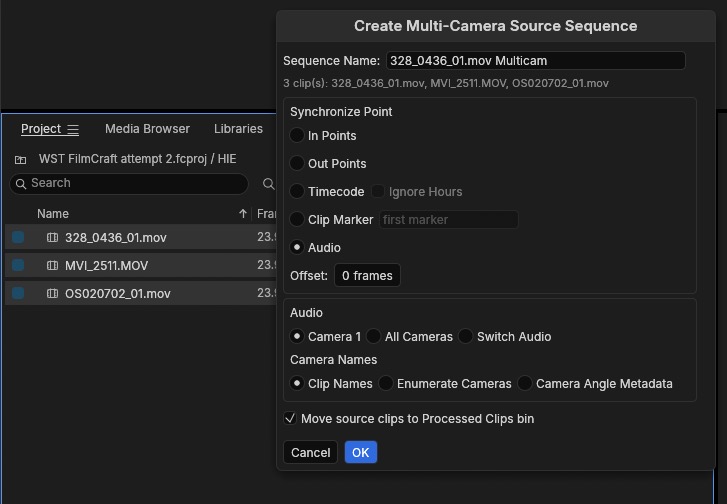
Task: Click the bin folder navigate-up icon
Action: 20,159
